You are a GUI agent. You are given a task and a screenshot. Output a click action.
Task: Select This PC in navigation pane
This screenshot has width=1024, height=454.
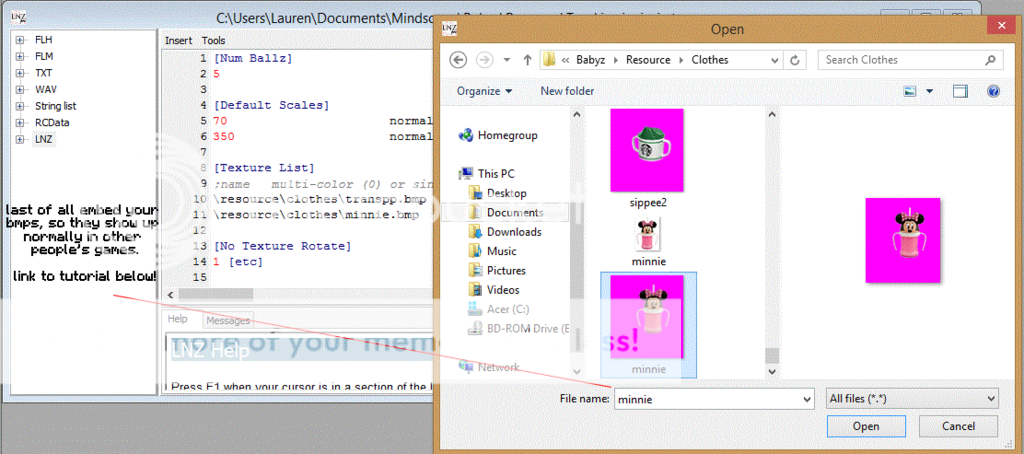coord(487,174)
